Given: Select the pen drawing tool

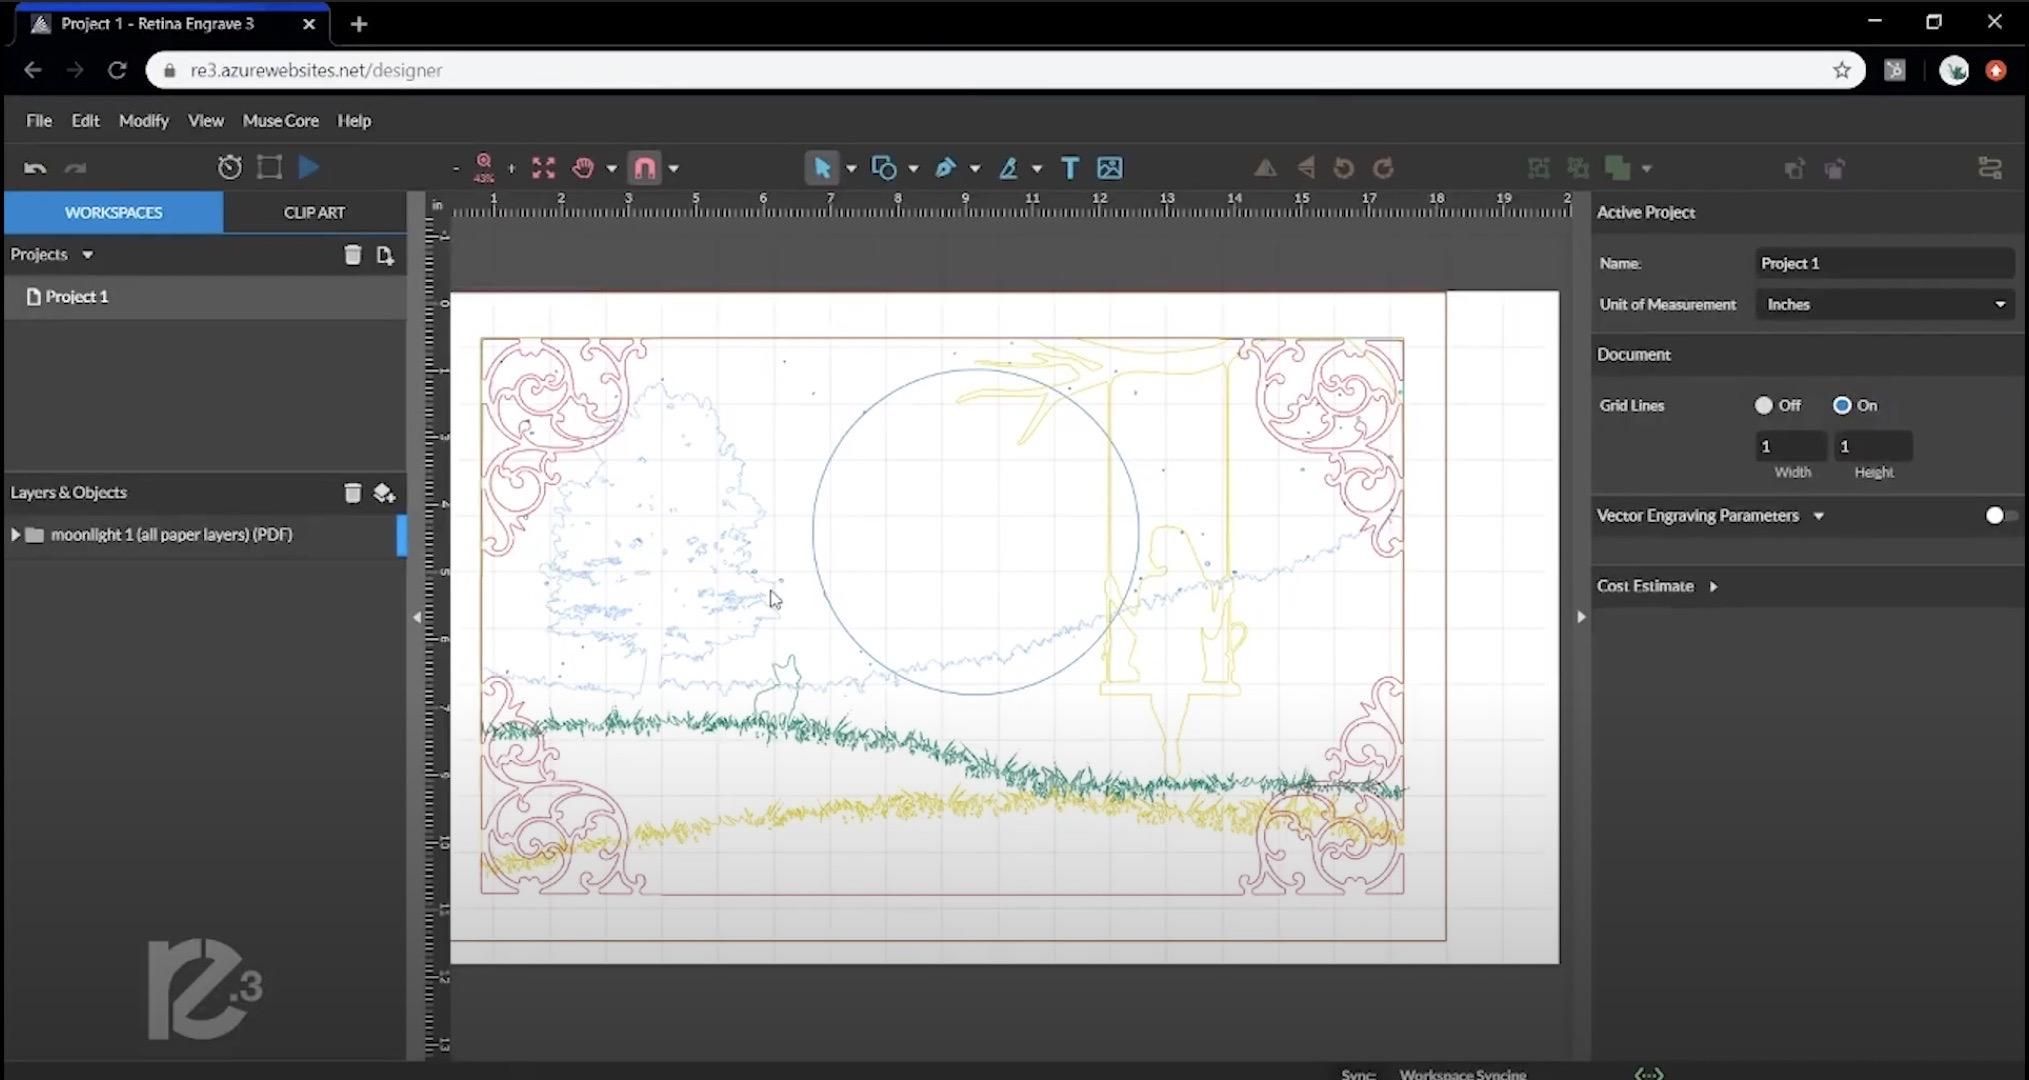Looking at the screenshot, I should 945,168.
